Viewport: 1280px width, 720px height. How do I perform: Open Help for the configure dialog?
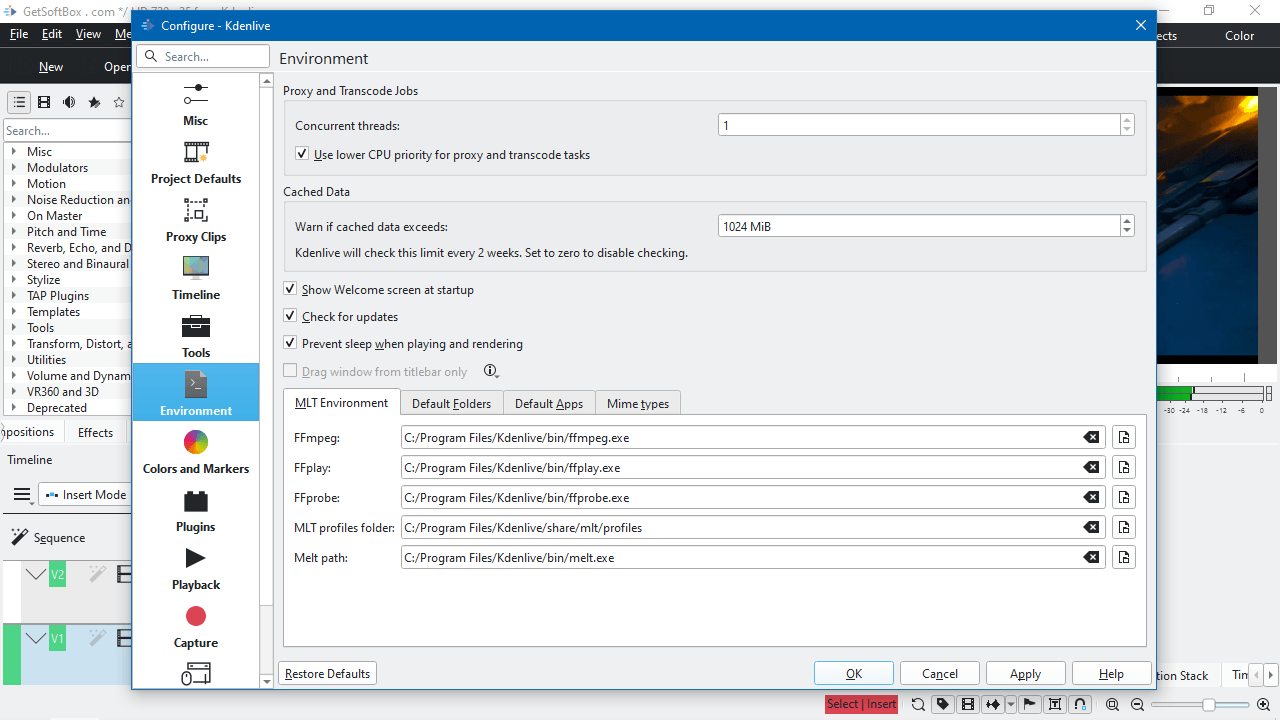click(1111, 674)
